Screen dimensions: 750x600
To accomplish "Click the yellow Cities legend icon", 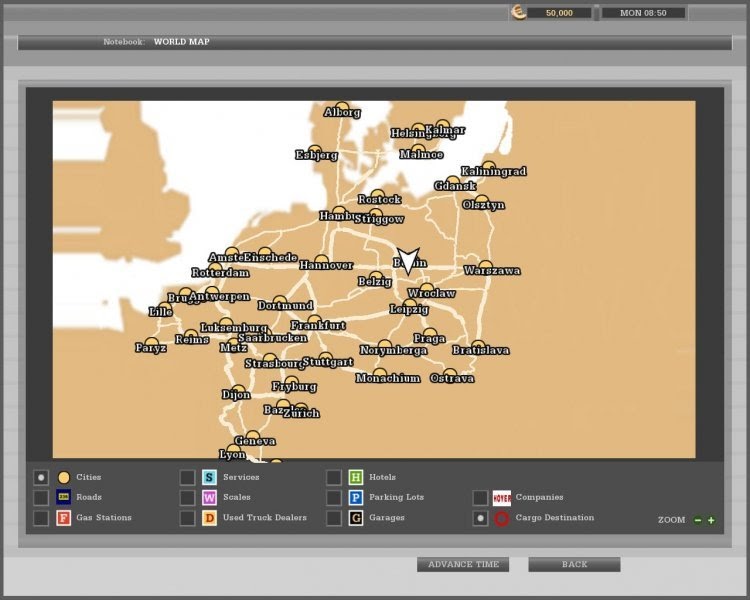I will pos(64,477).
